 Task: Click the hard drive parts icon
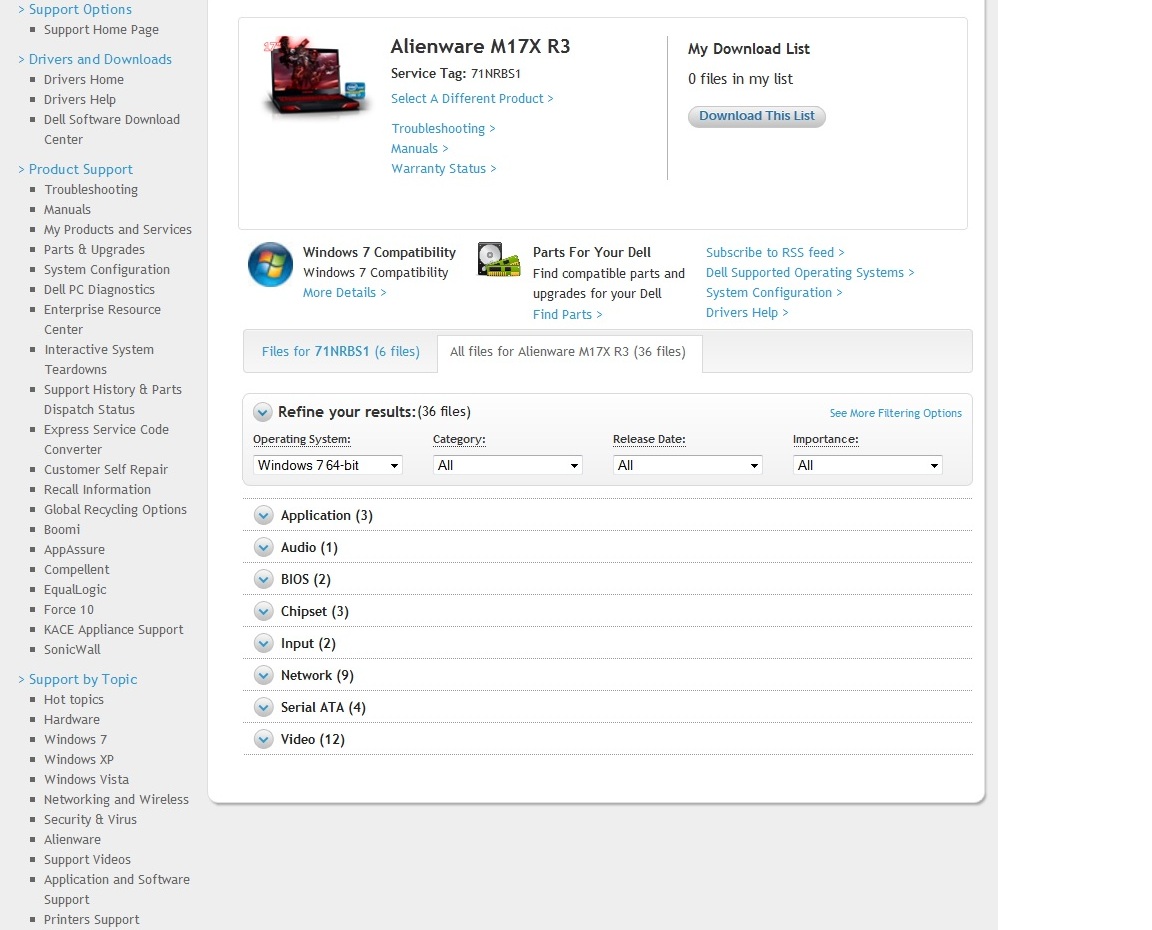tap(499, 259)
